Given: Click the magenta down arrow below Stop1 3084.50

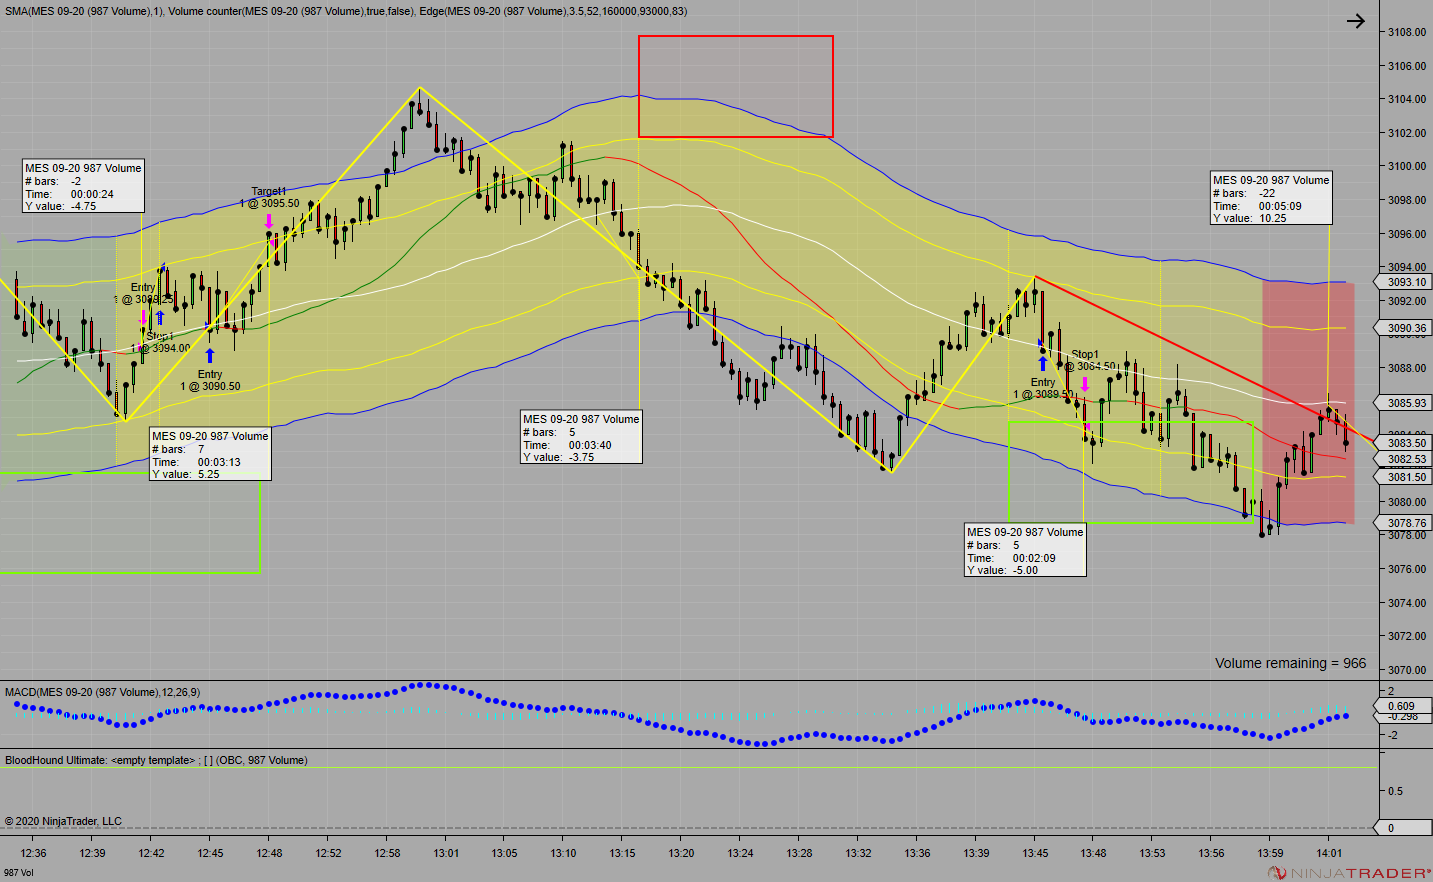Looking at the screenshot, I should tap(1084, 384).
